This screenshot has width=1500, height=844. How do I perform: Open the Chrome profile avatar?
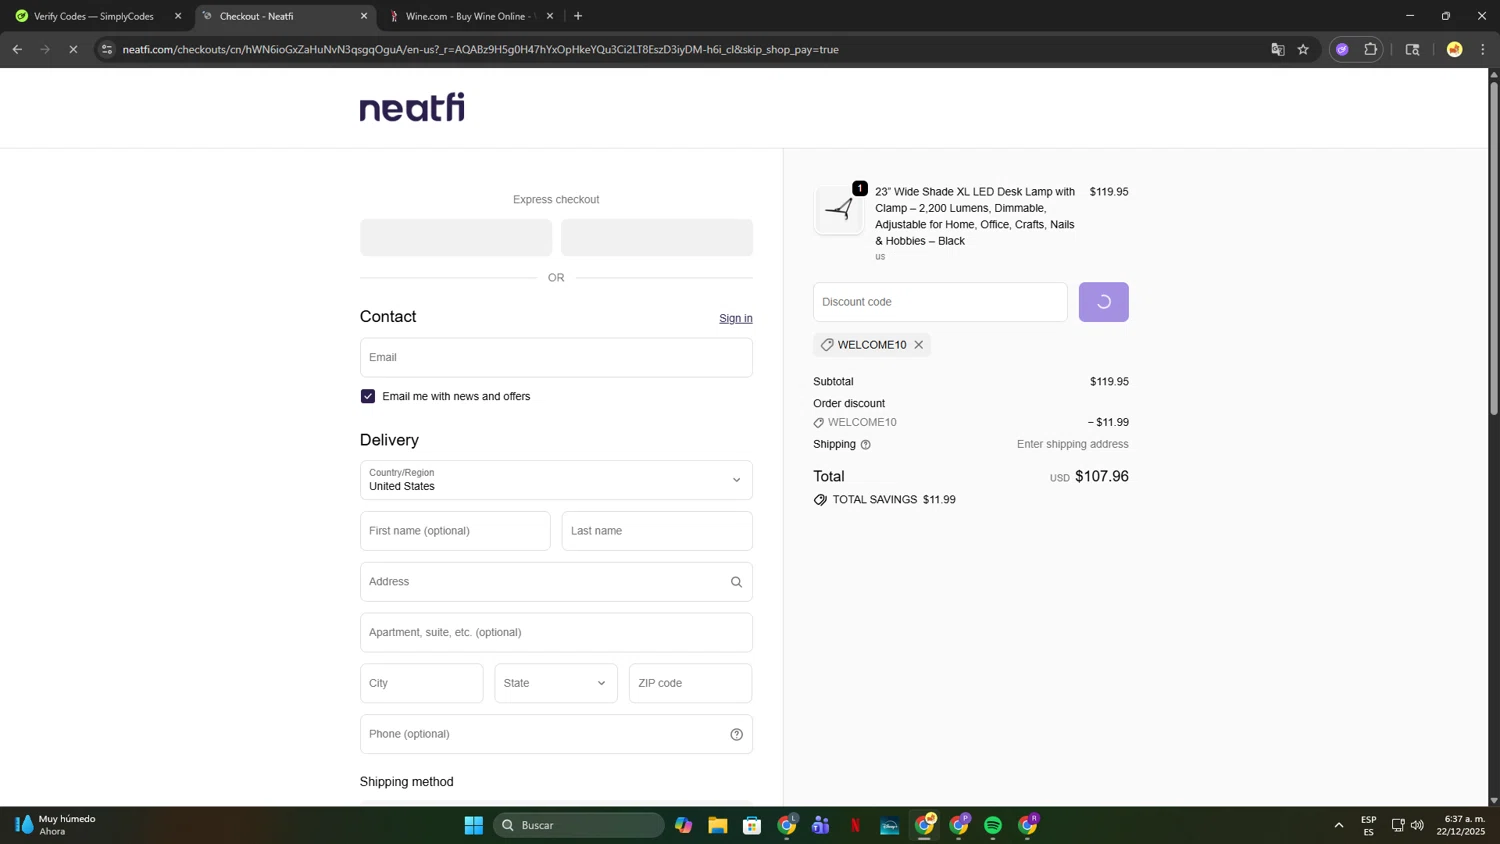click(x=1454, y=49)
